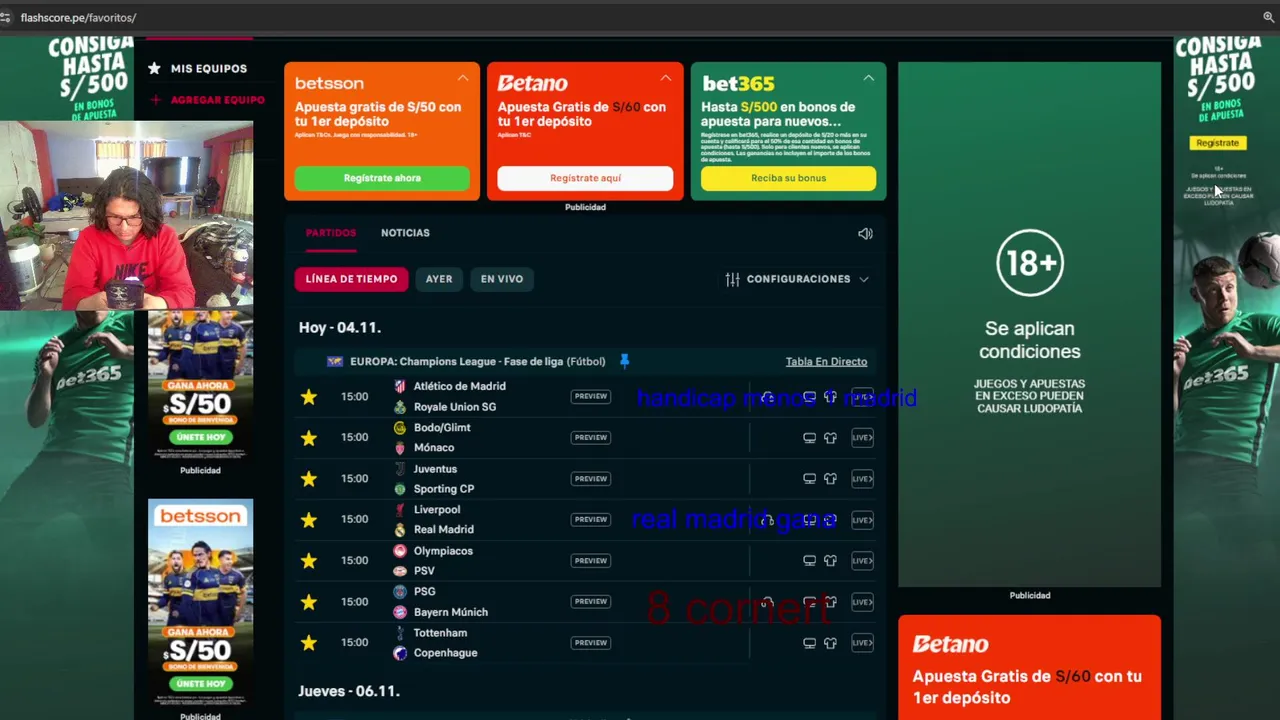The height and width of the screenshot is (720, 1280).
Task: Collapse the Betano ad card chevron
Action: [666, 77]
